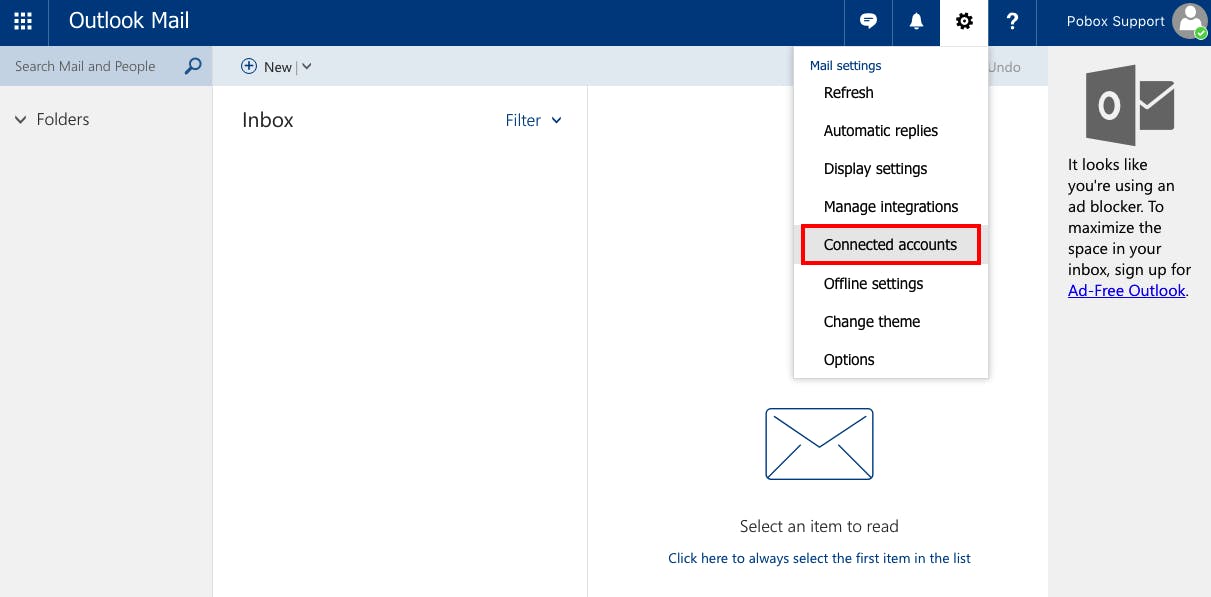Open Help via the question mark icon
This screenshot has height=597, width=1211.
(x=1012, y=20)
